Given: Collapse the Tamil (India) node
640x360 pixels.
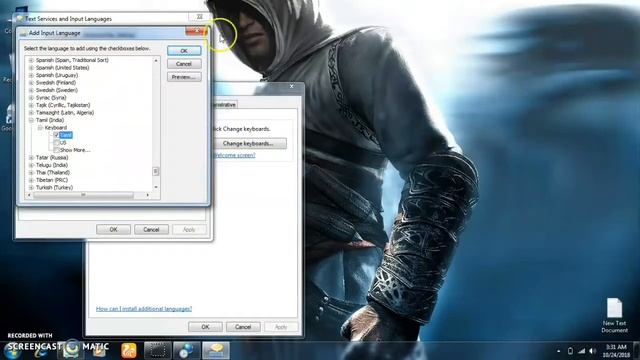Looking at the screenshot, I should 31,120.
